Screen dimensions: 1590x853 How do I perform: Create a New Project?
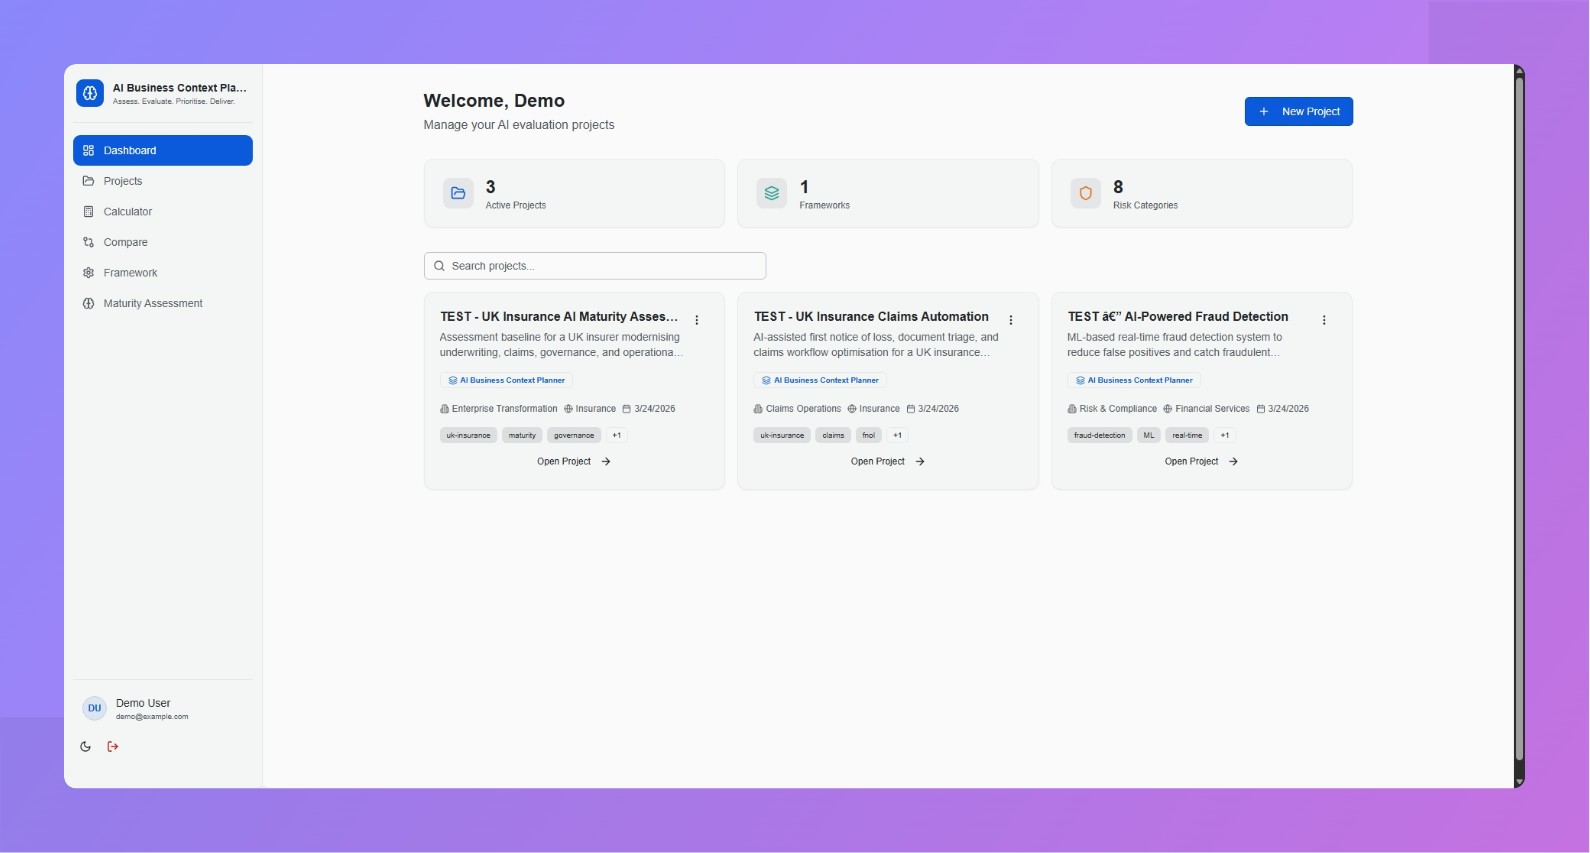point(1298,112)
